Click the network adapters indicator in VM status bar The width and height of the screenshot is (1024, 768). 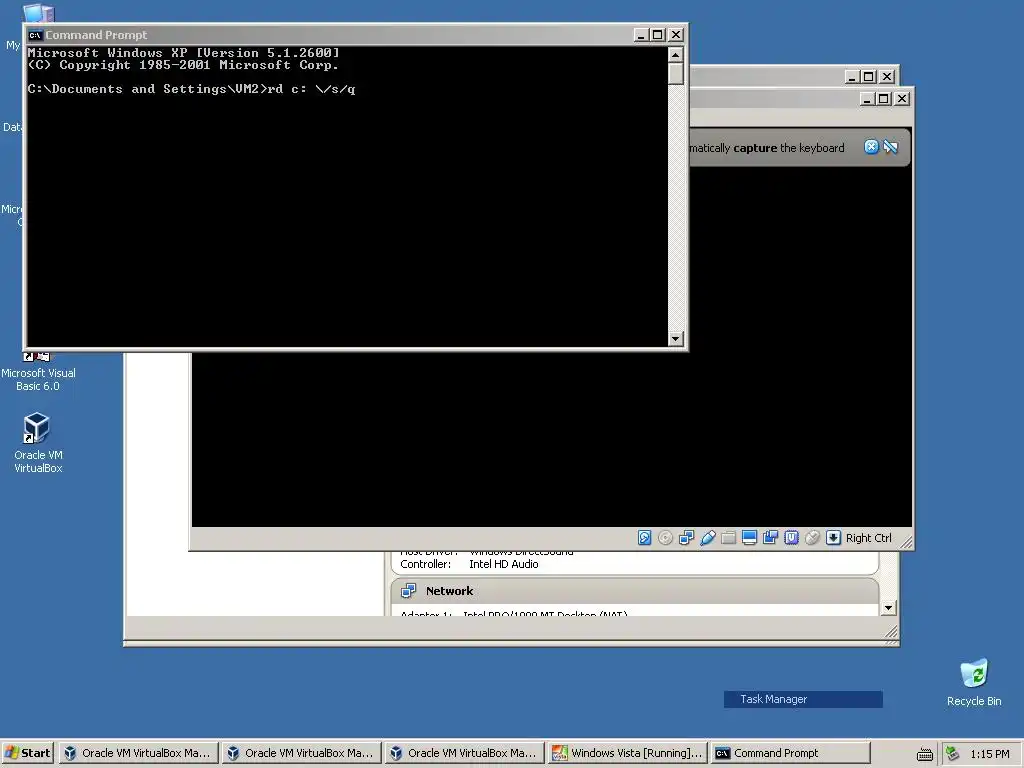point(686,537)
